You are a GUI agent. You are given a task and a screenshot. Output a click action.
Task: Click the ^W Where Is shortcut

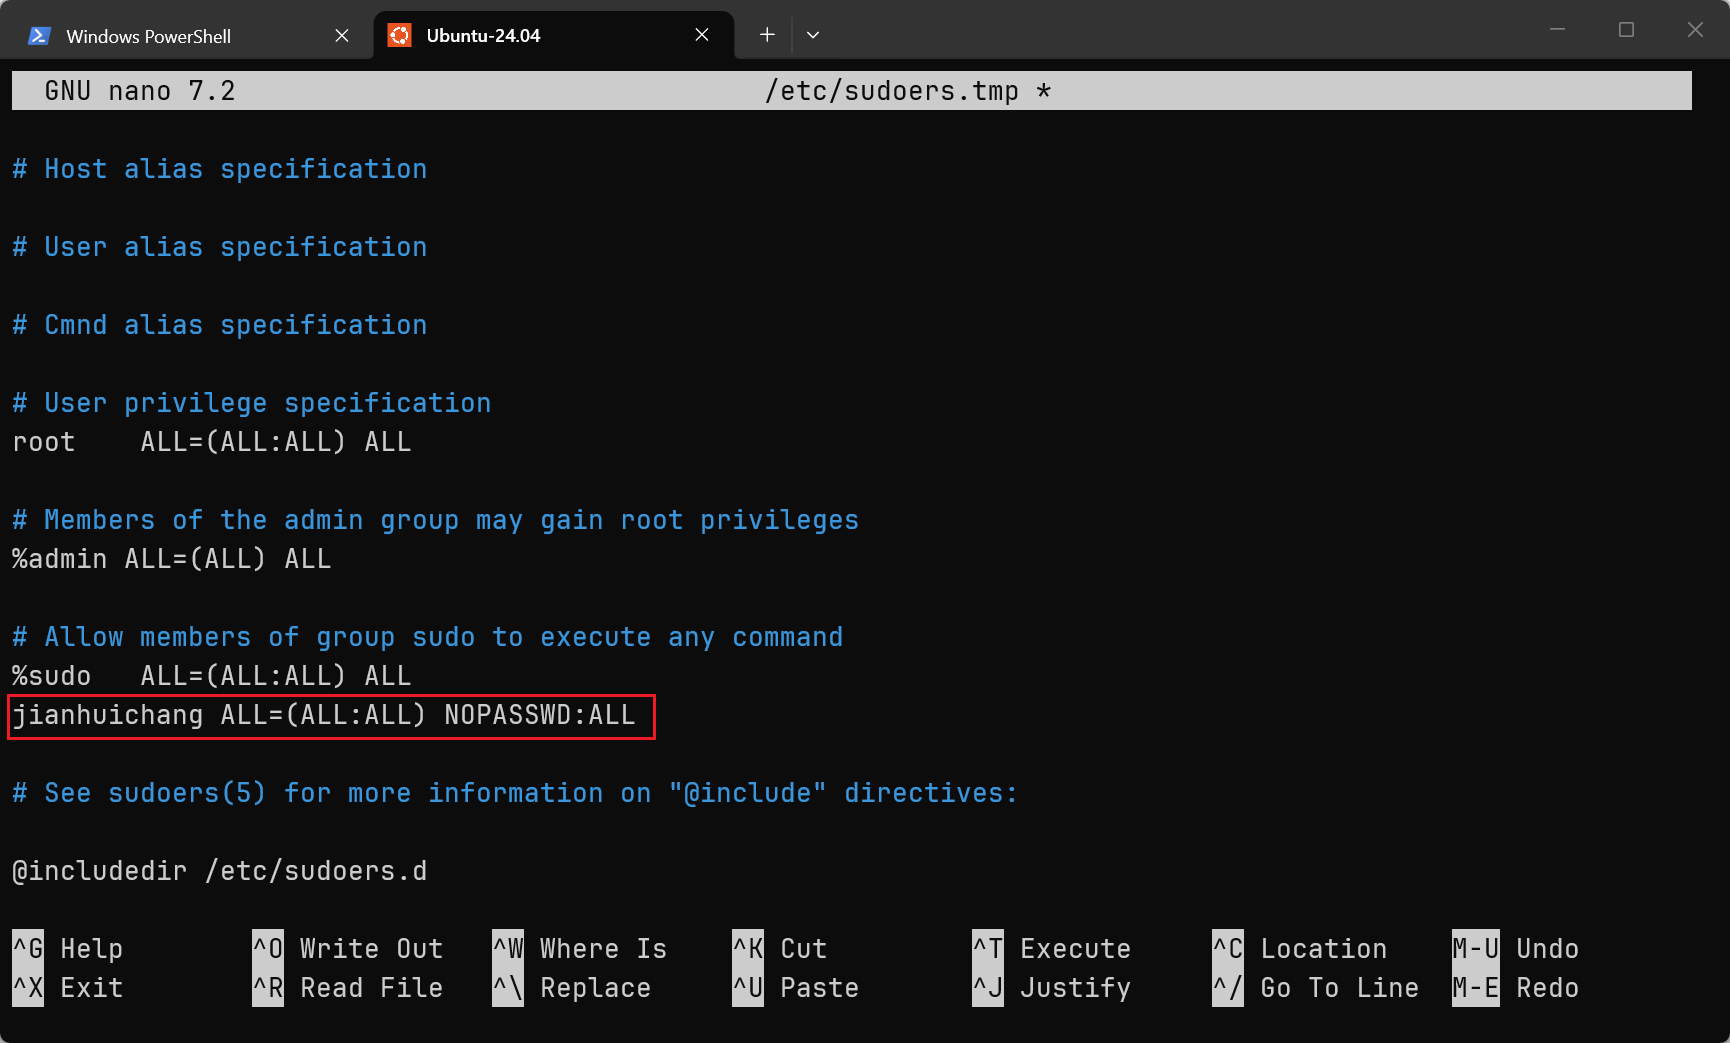pyautogui.click(x=579, y=948)
